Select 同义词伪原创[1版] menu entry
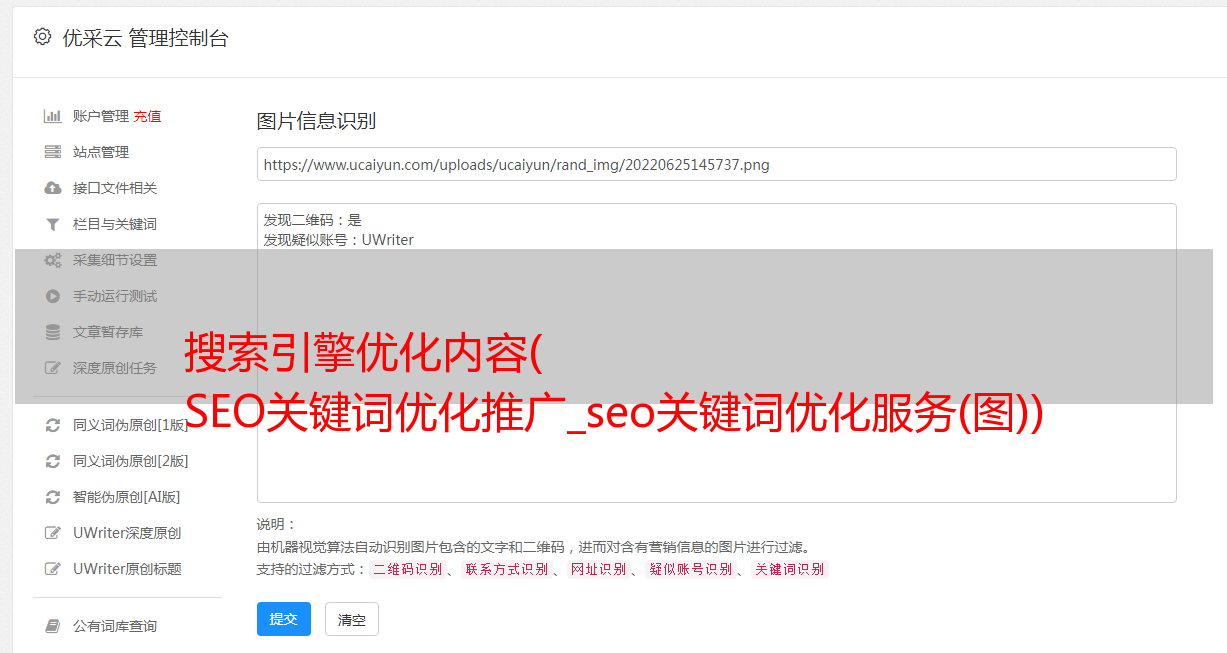This screenshot has height=653, width=1227. 131,425
